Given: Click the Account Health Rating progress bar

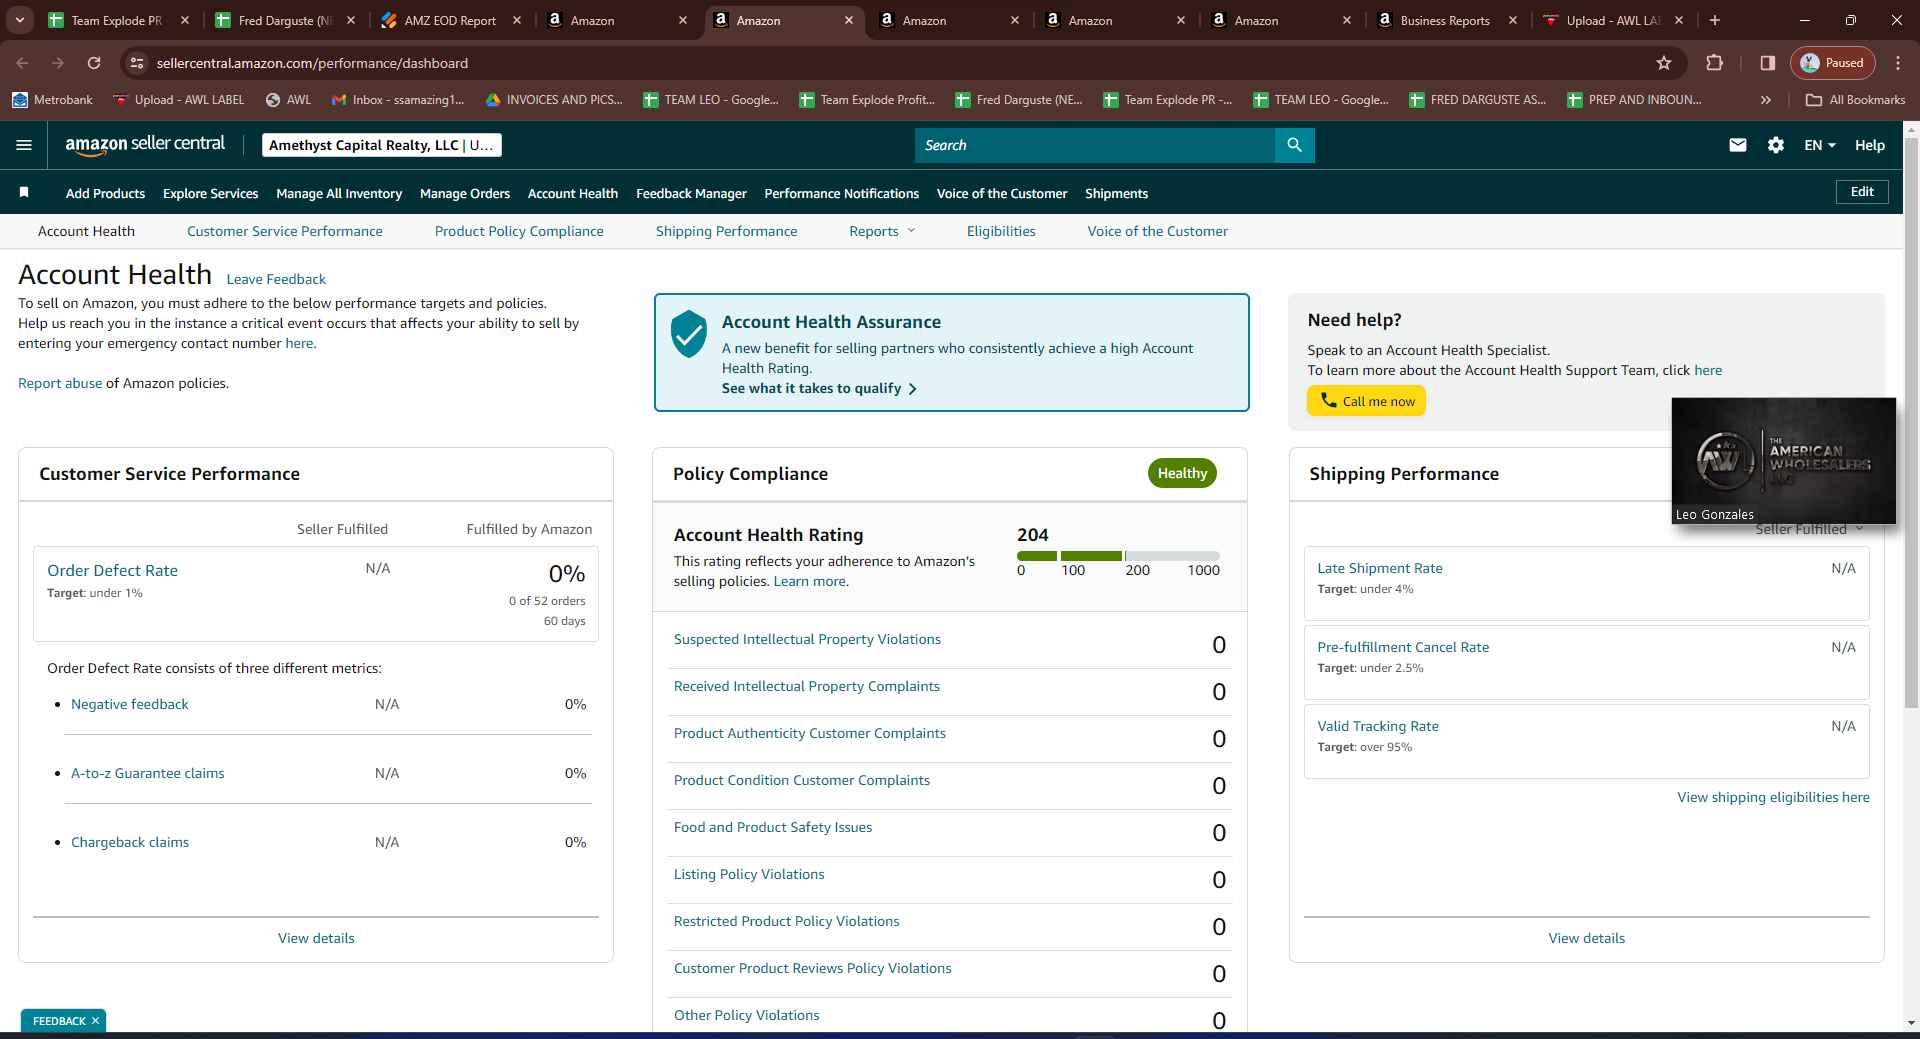Looking at the screenshot, I should (1118, 556).
